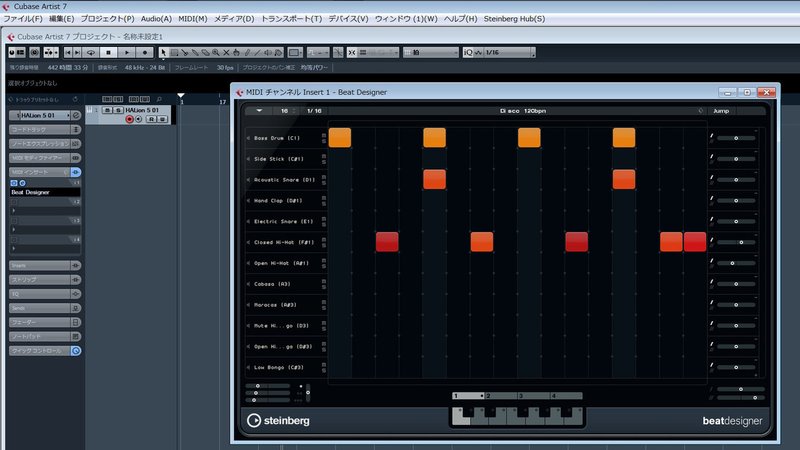Click the 1/16 step resolution field
This screenshot has height=450, width=800.
[x=314, y=111]
